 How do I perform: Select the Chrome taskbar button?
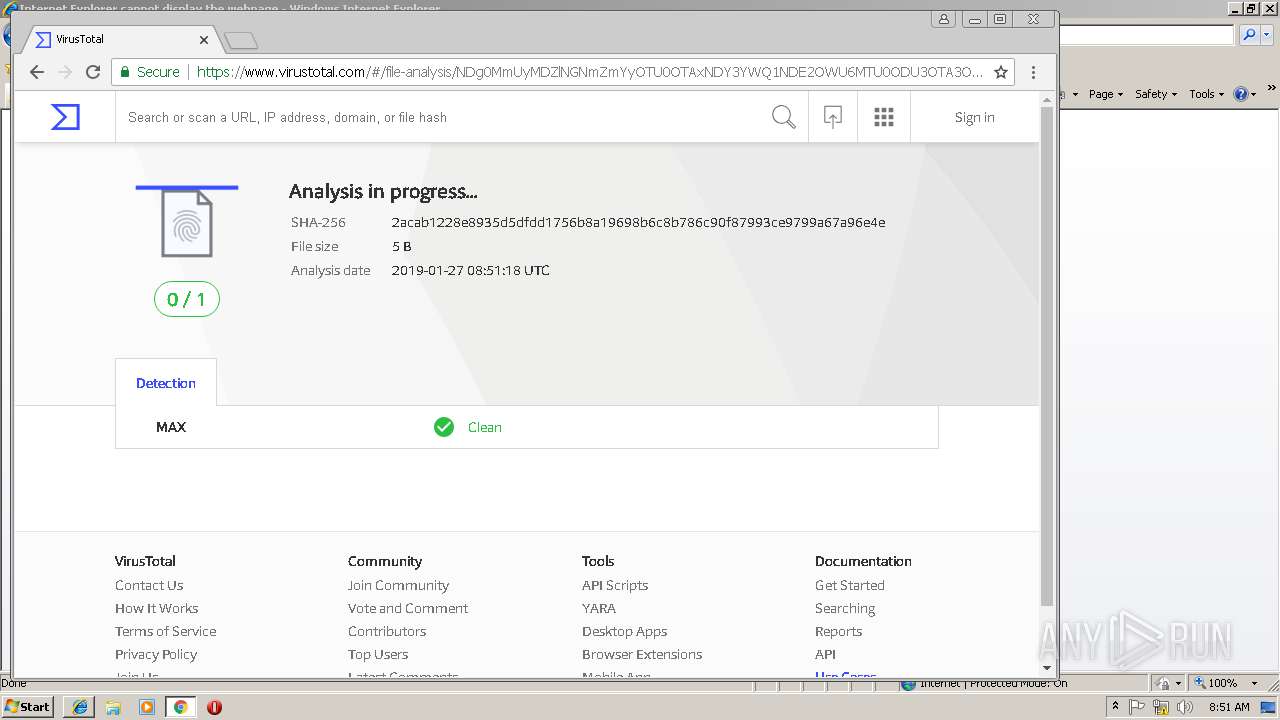coord(180,707)
